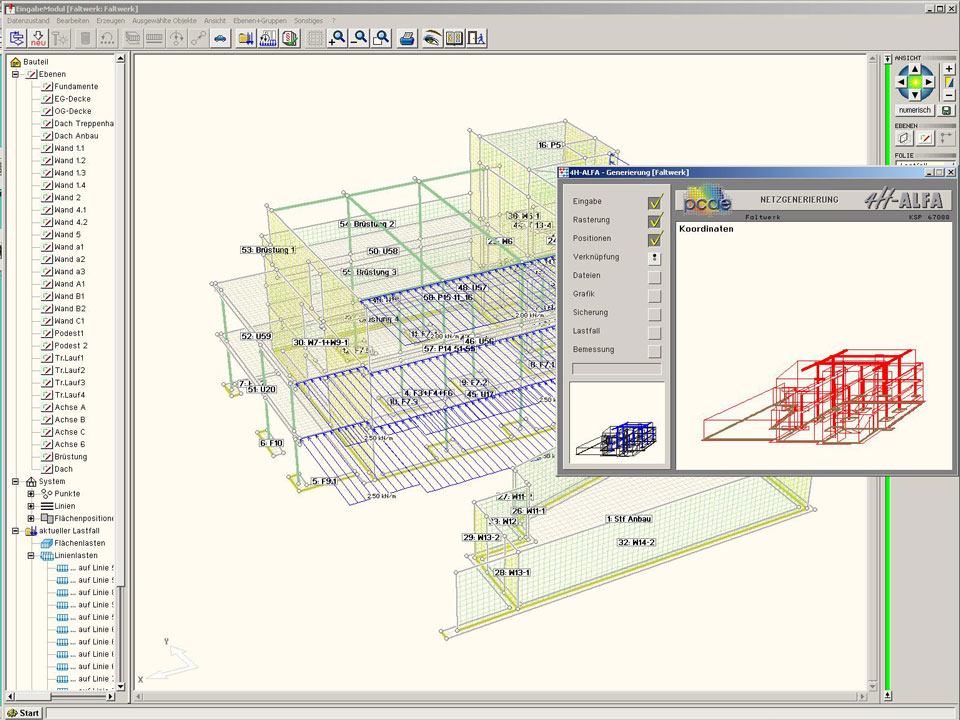Toggle the Wand 1.1 layer checkbox
Viewport: 960px width, 720px height.
pyautogui.click(x=46, y=148)
